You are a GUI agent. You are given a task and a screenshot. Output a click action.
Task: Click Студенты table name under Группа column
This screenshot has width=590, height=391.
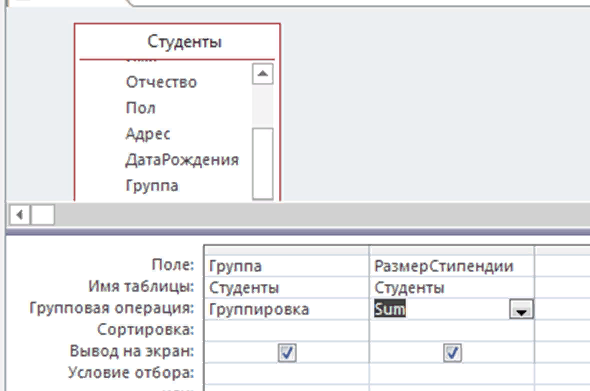287,288
